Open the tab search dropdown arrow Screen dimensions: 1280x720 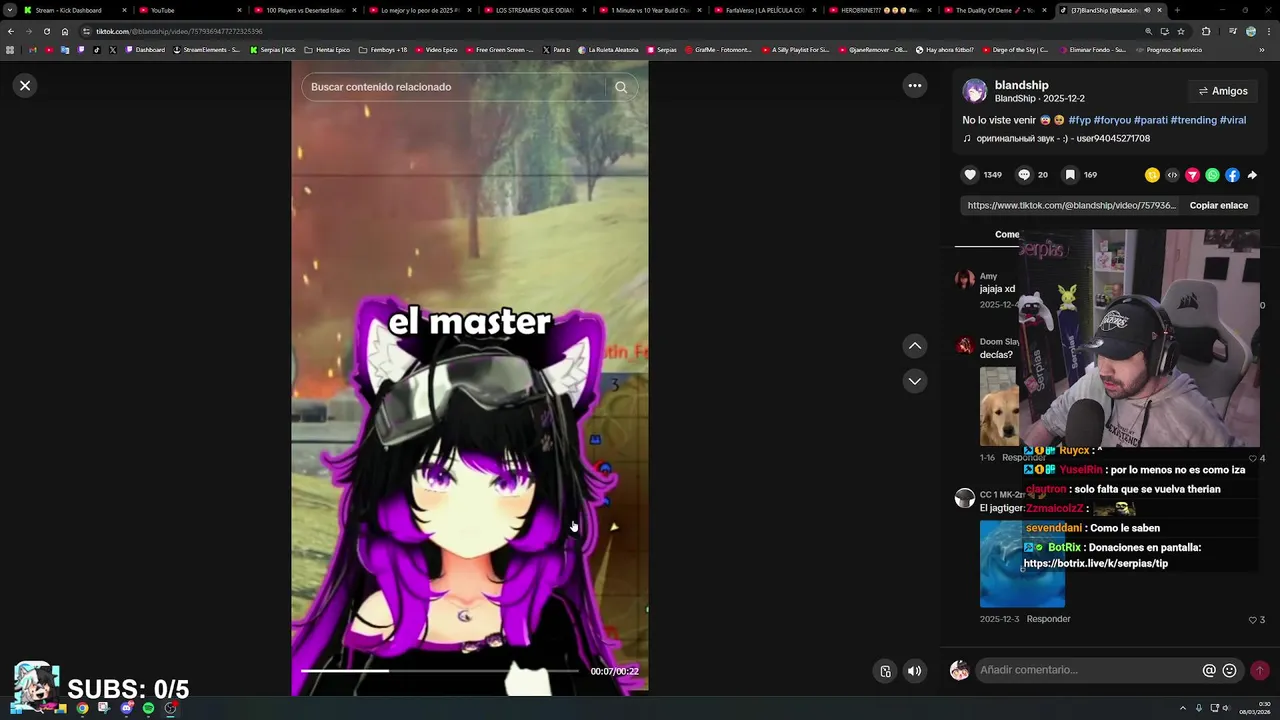point(9,10)
